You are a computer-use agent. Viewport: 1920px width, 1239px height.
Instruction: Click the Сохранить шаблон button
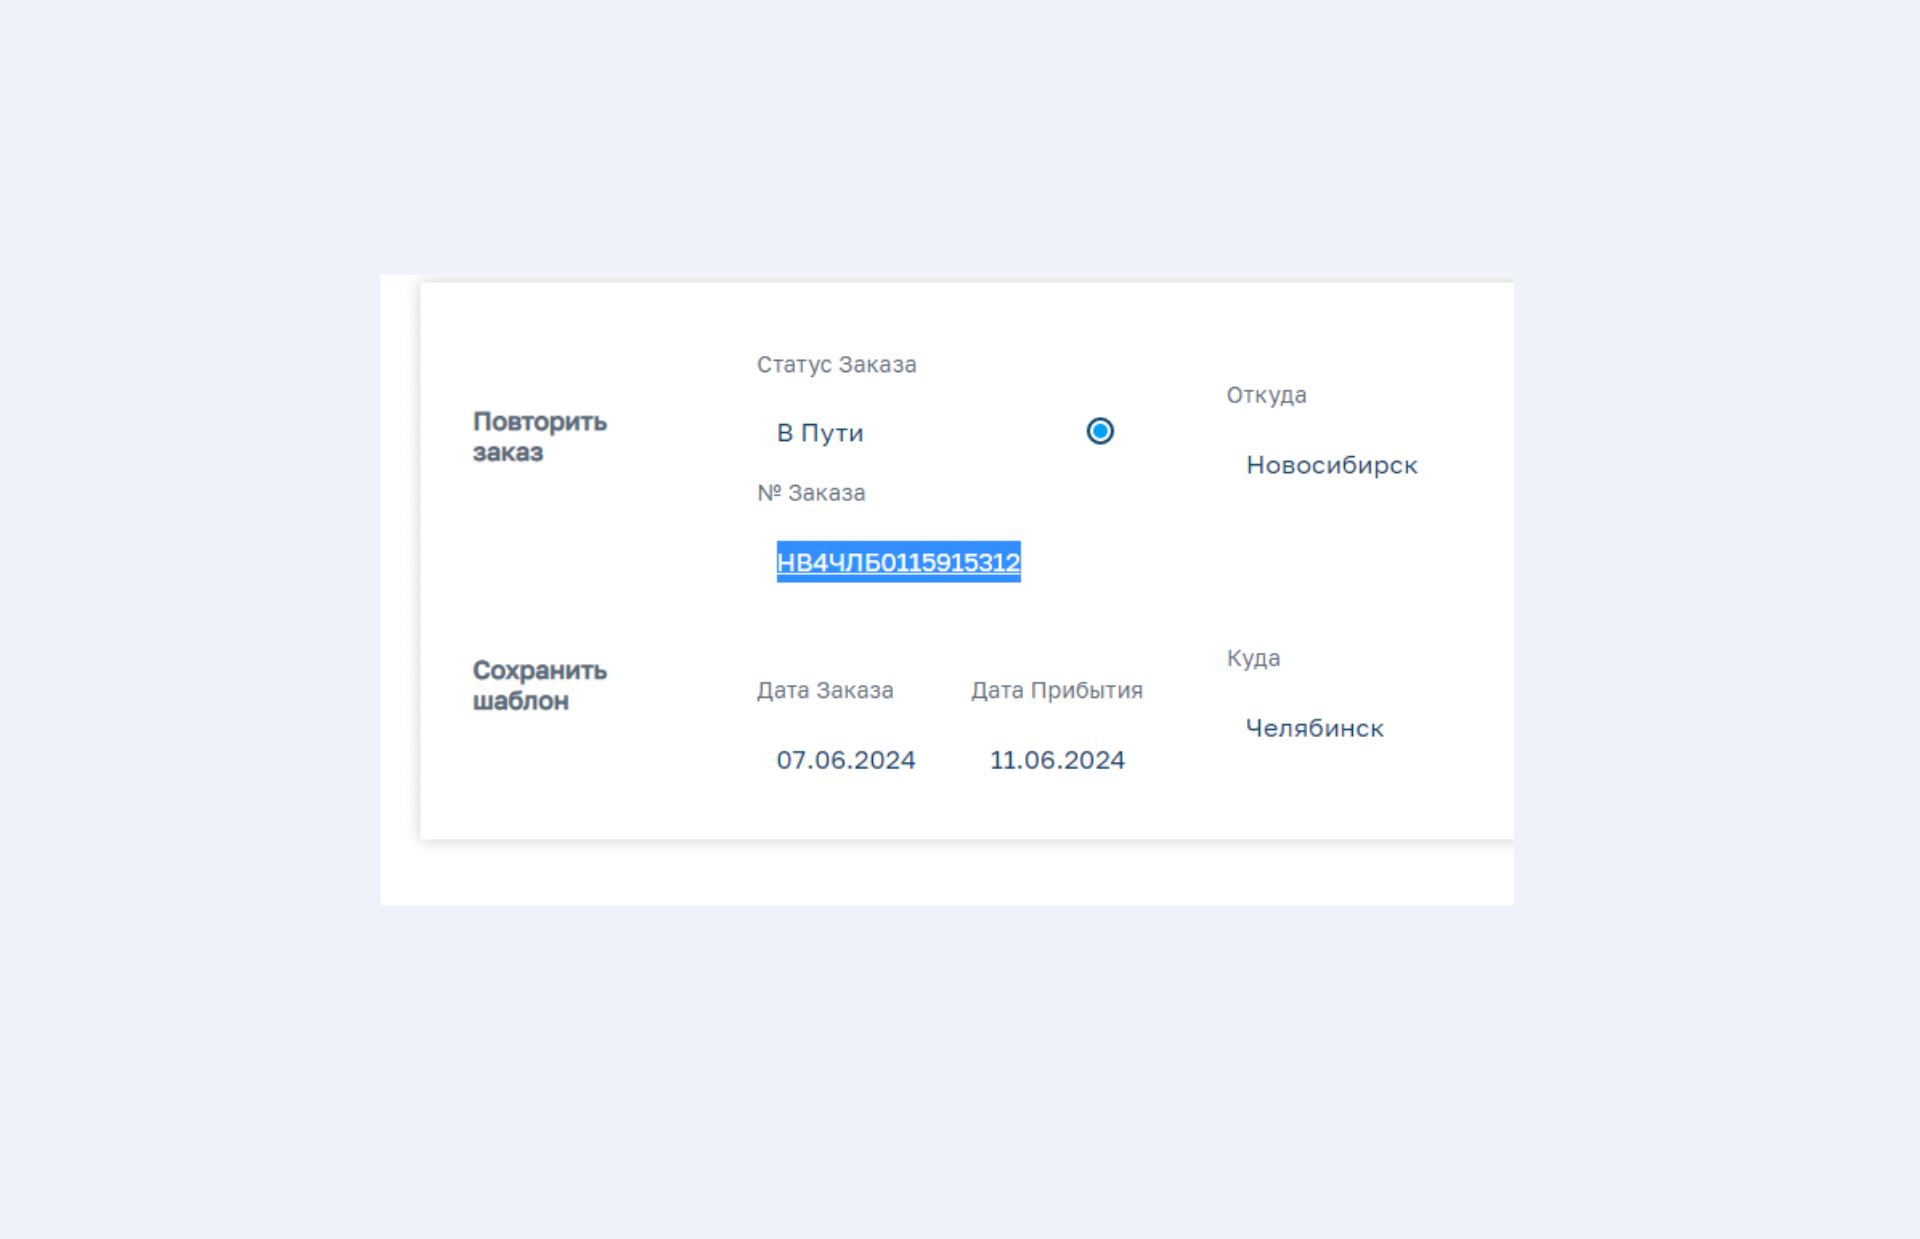(x=539, y=685)
